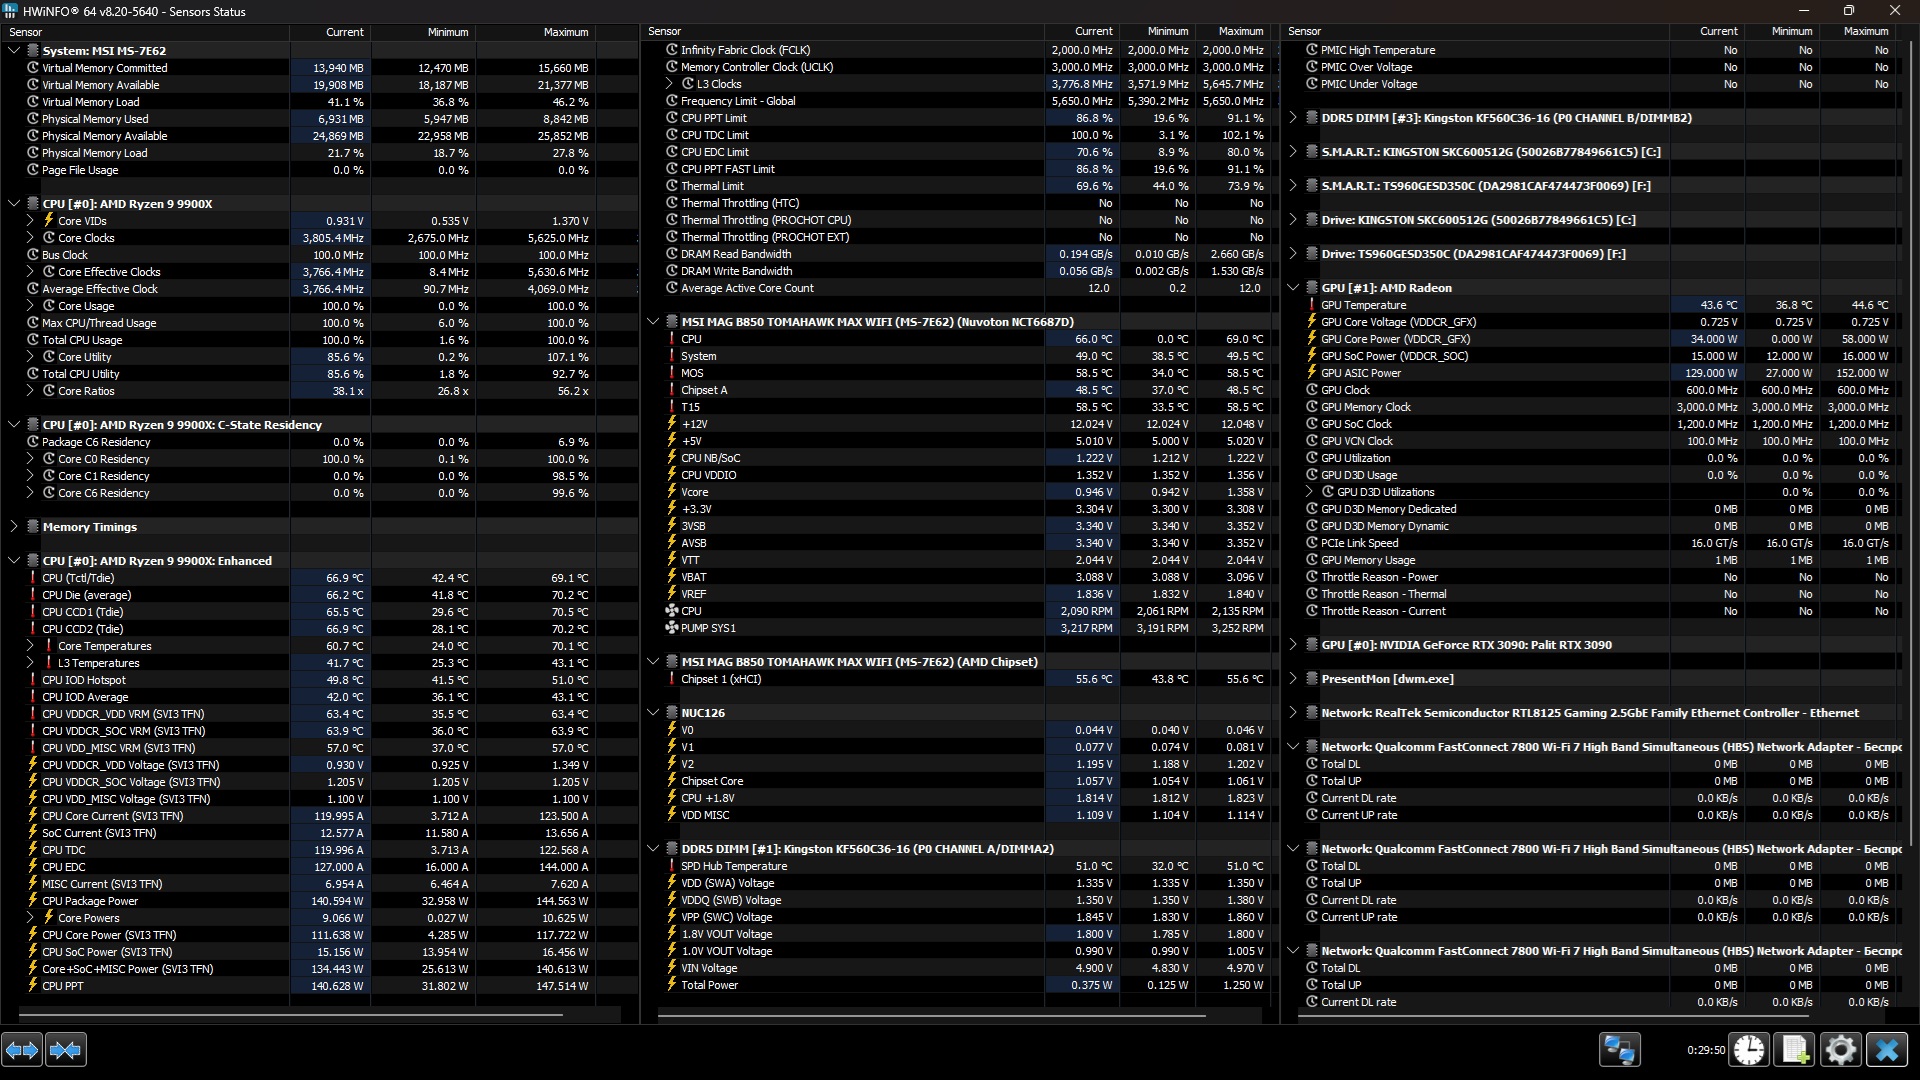Click the thermometer icon beside SPD Hub Temperature

coord(672,866)
